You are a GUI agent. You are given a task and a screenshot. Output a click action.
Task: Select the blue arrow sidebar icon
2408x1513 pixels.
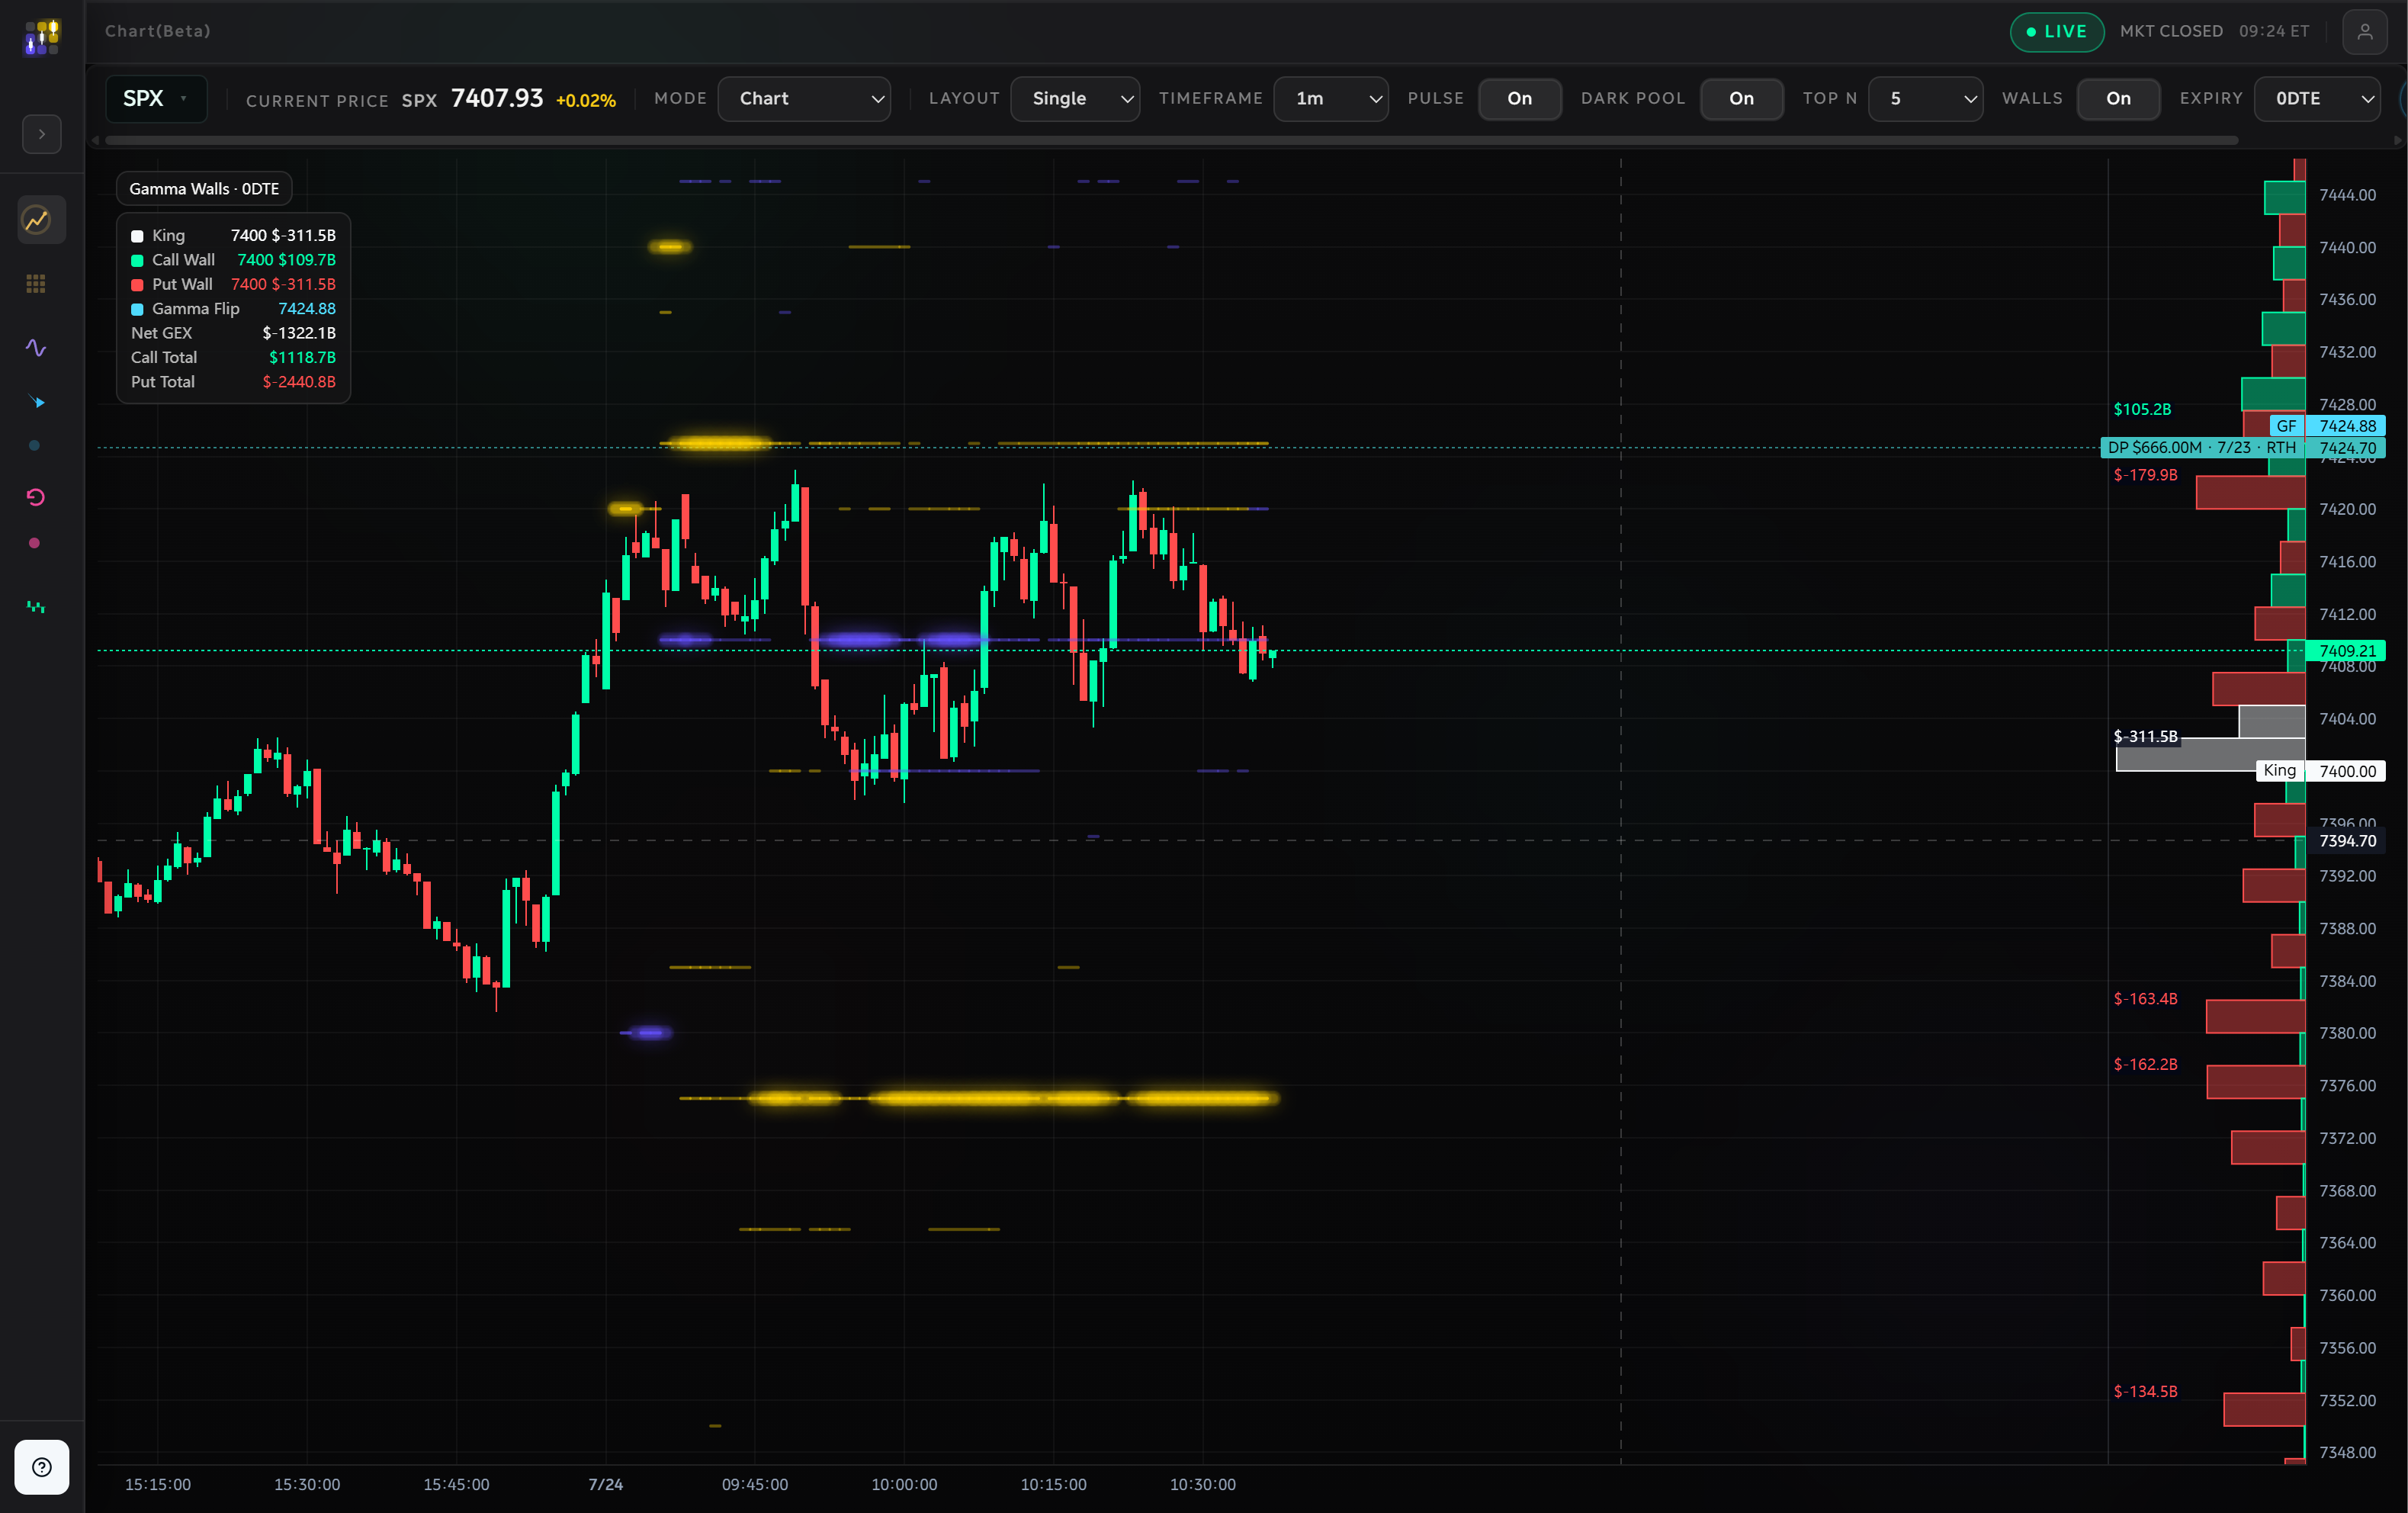[x=36, y=402]
